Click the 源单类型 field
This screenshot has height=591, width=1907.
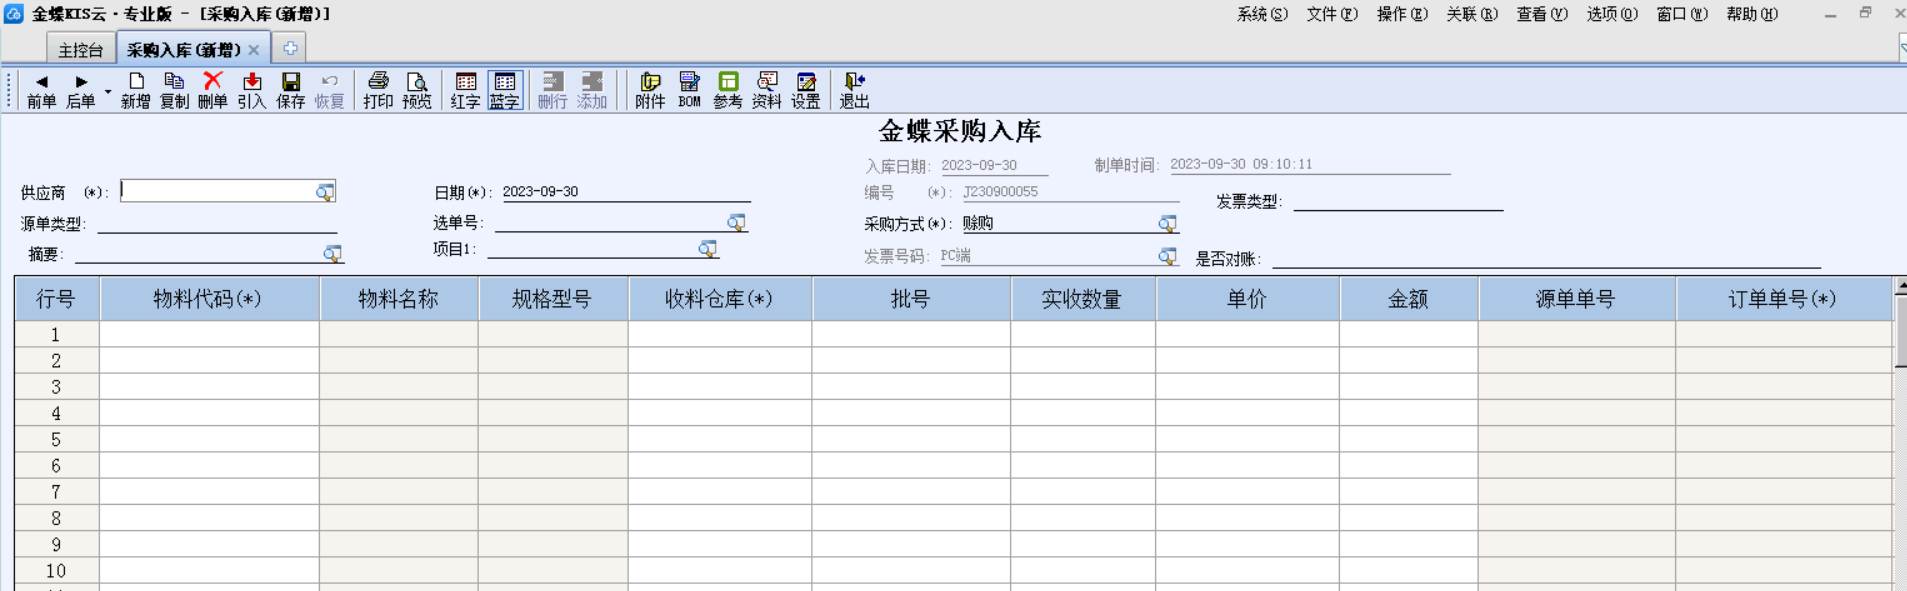pos(217,223)
